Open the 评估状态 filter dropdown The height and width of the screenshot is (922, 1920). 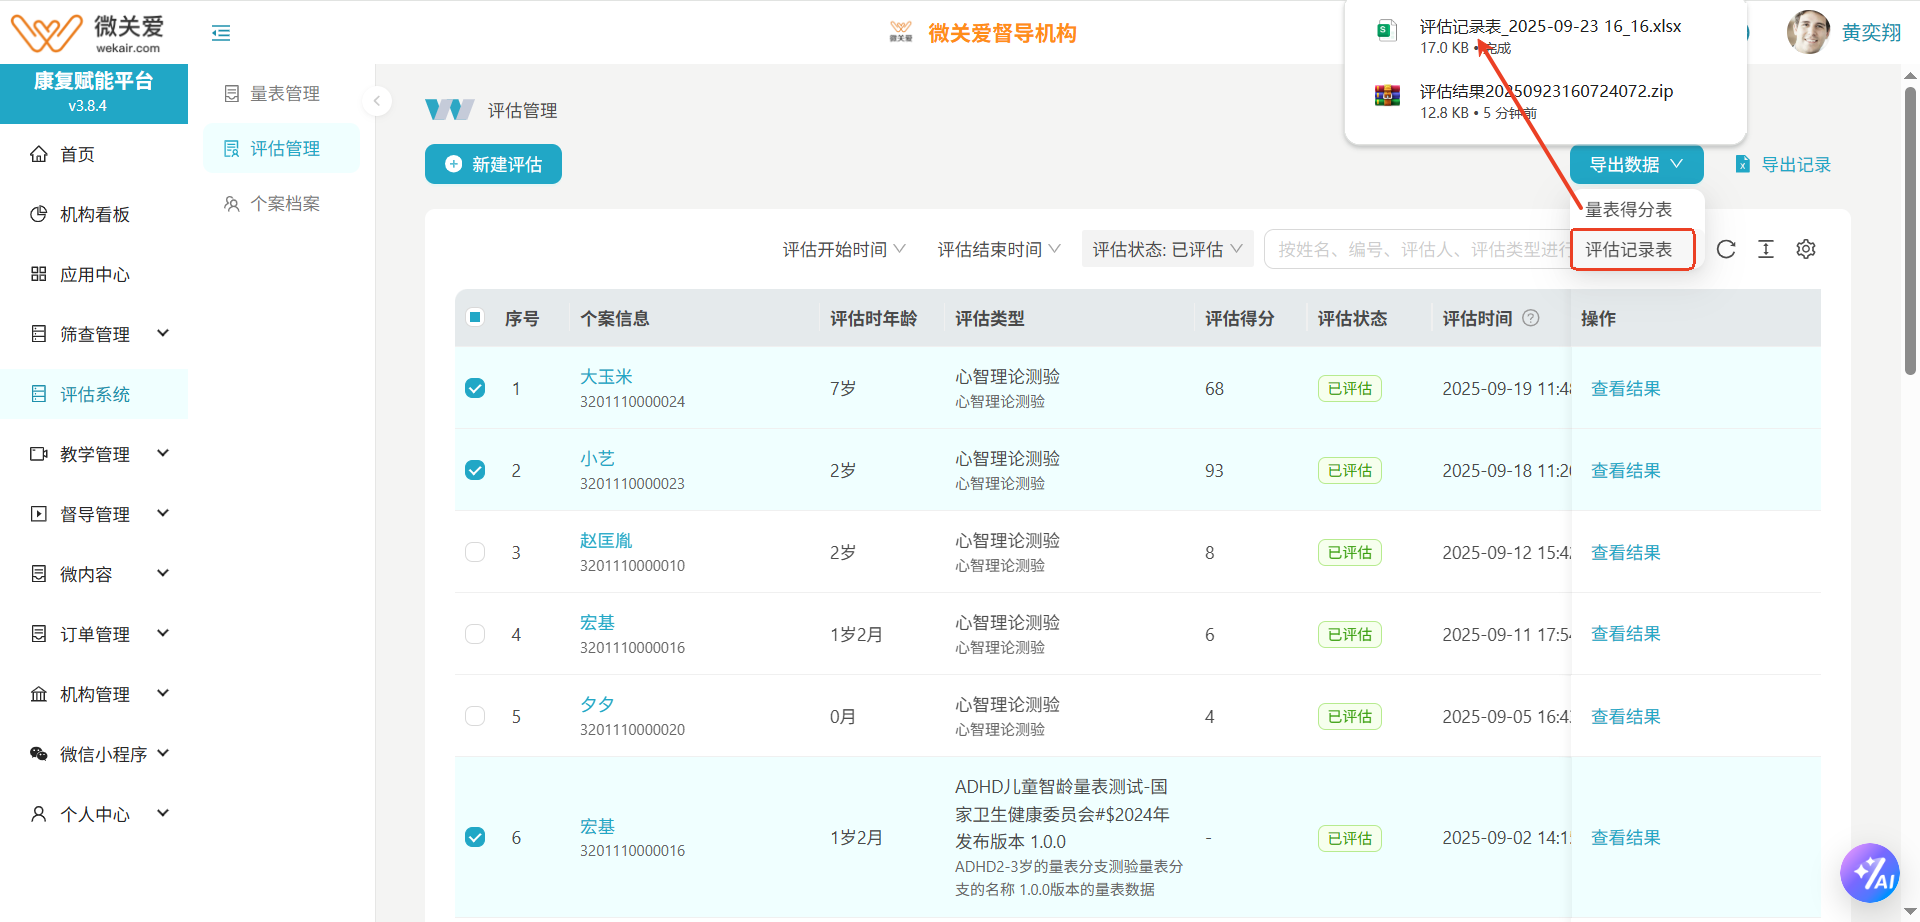click(1166, 249)
